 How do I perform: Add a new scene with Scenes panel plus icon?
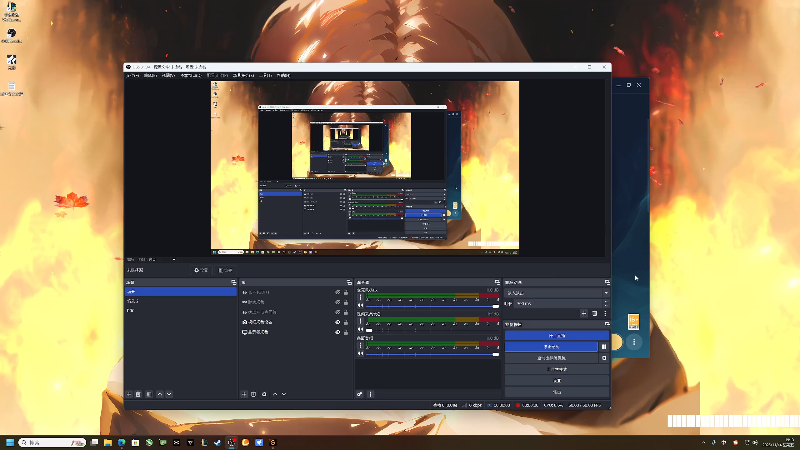[129, 394]
